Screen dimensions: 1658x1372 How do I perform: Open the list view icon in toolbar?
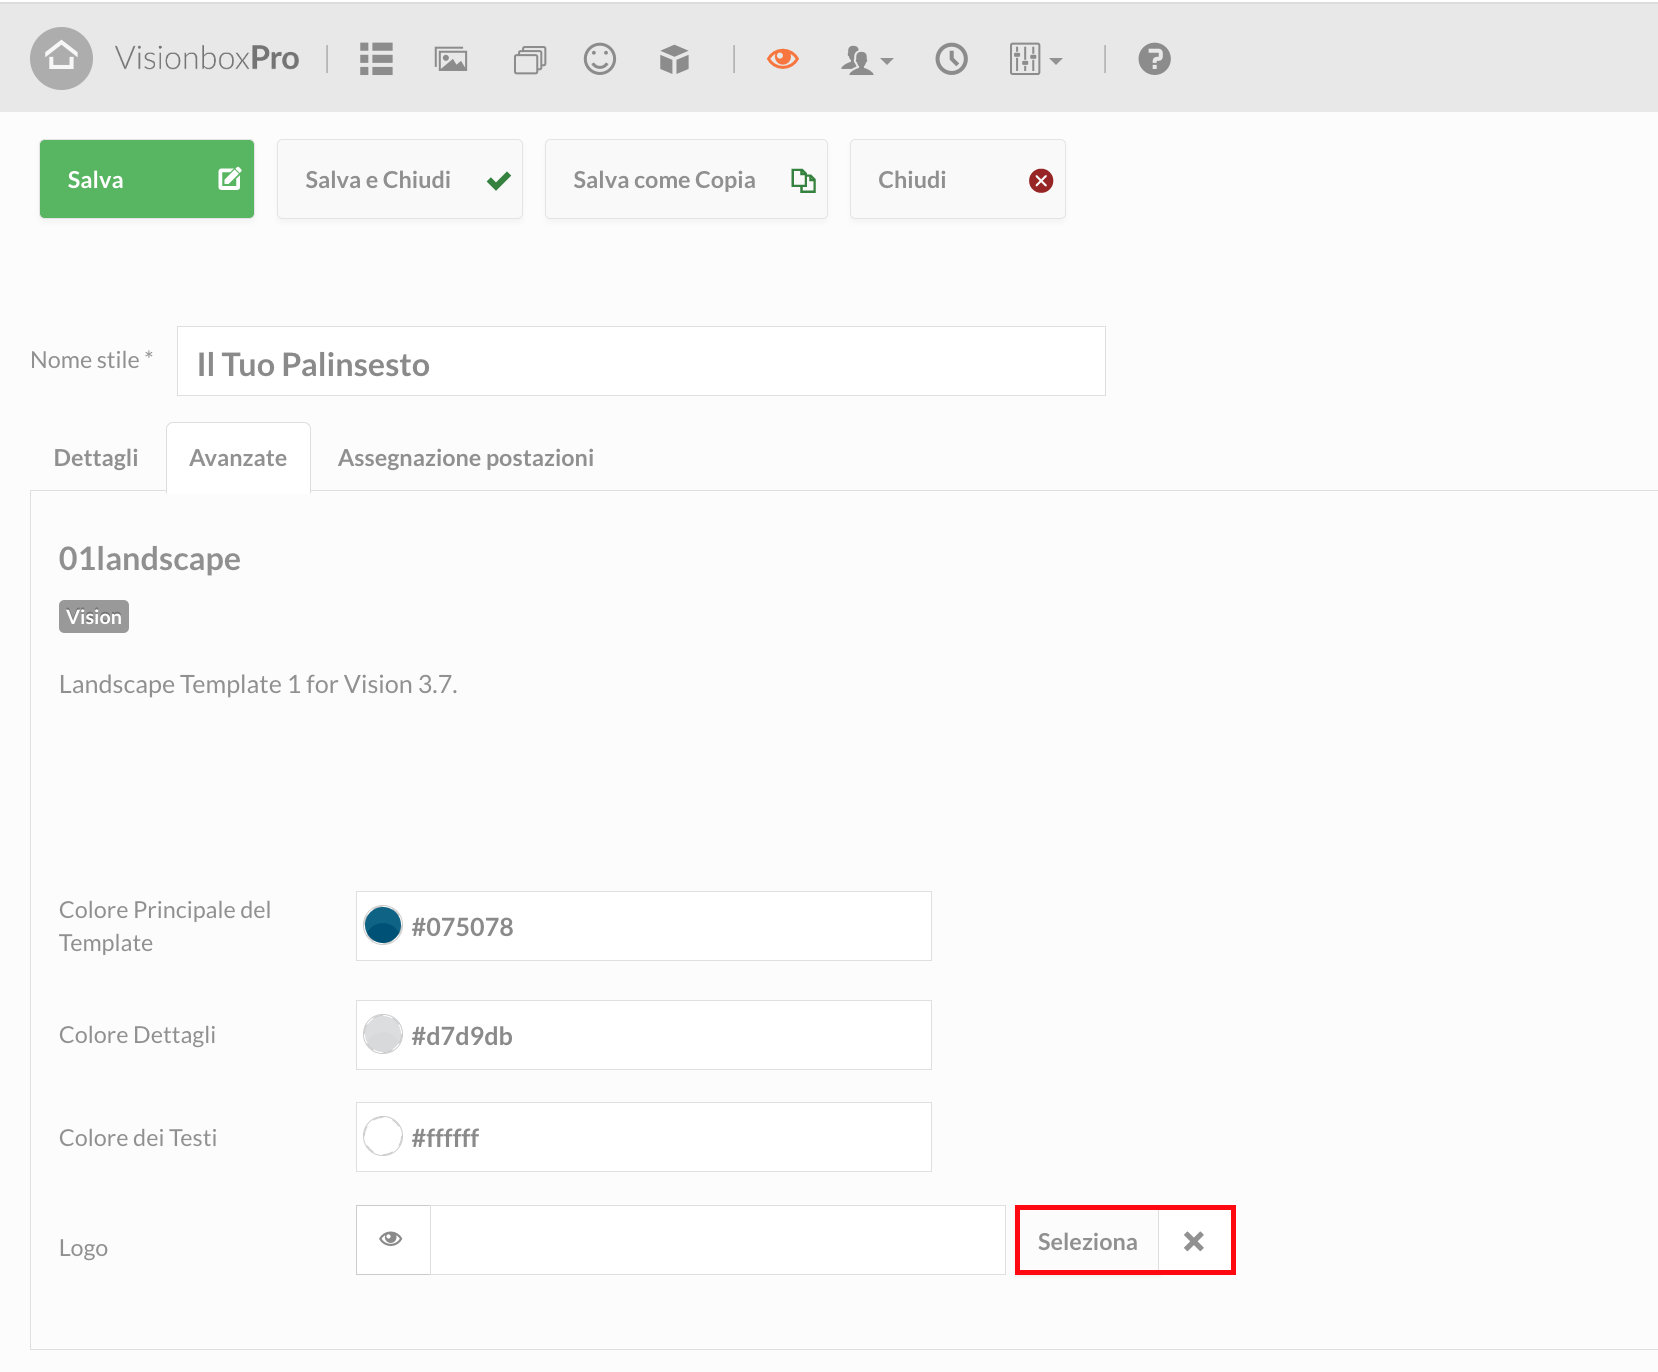point(376,59)
